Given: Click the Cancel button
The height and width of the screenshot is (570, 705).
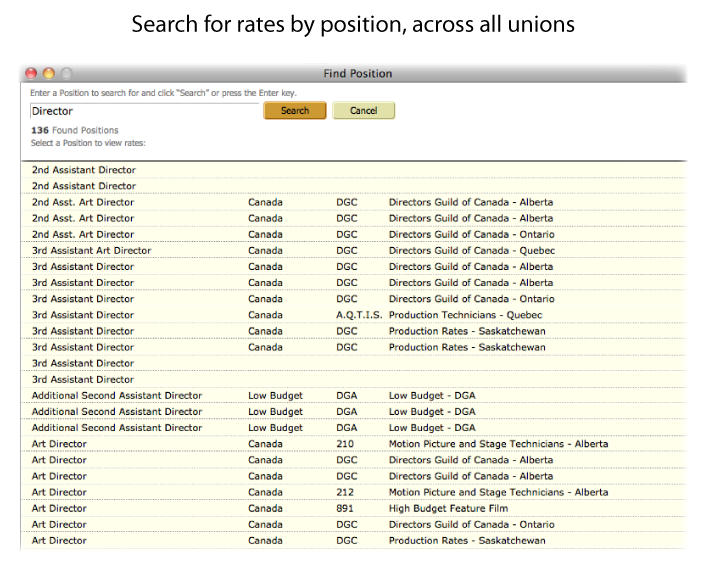Looking at the screenshot, I should point(363,111).
